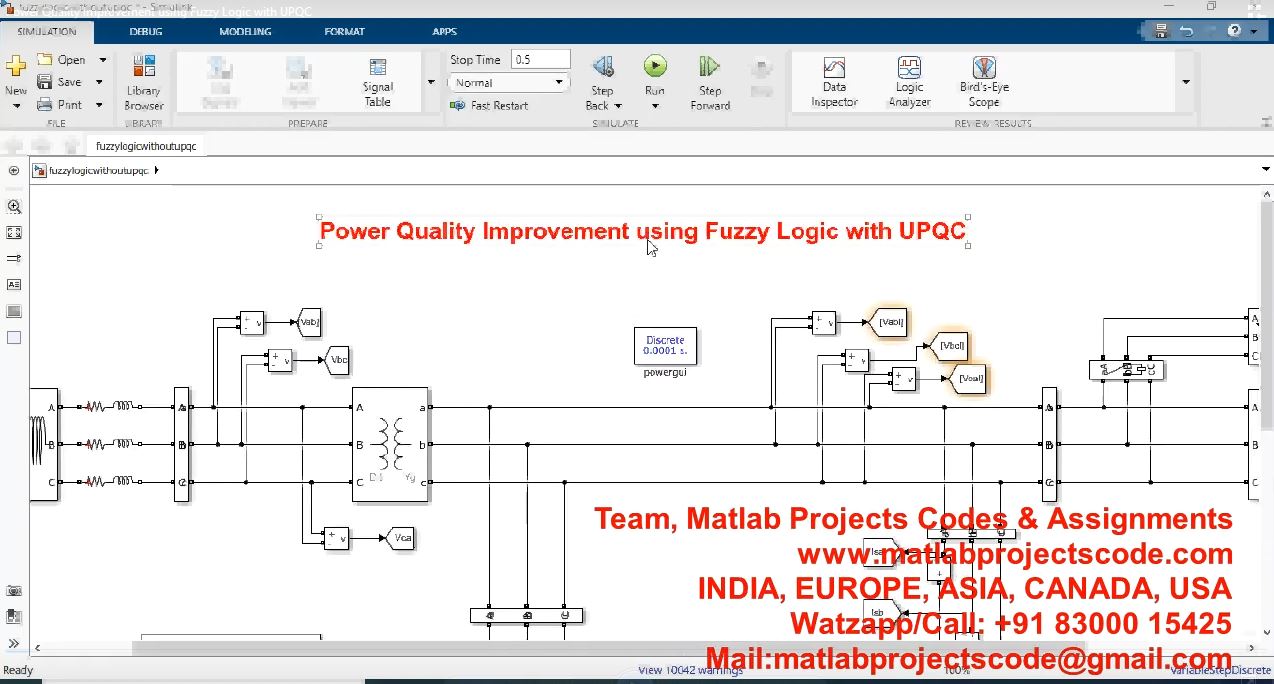Open the simulation mode Normal dropdown

click(509, 83)
